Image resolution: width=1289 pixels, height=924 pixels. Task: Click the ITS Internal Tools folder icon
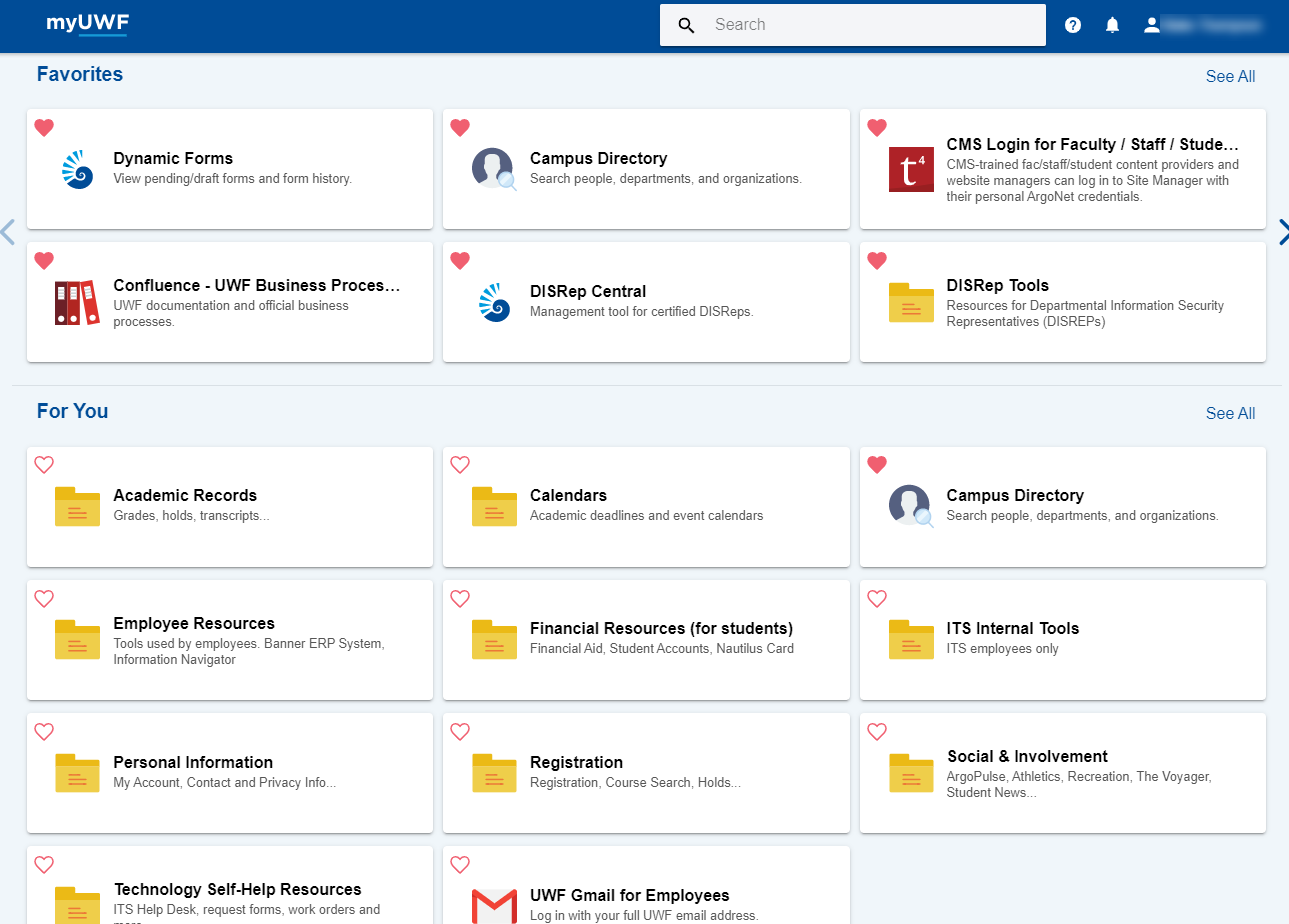(911, 640)
